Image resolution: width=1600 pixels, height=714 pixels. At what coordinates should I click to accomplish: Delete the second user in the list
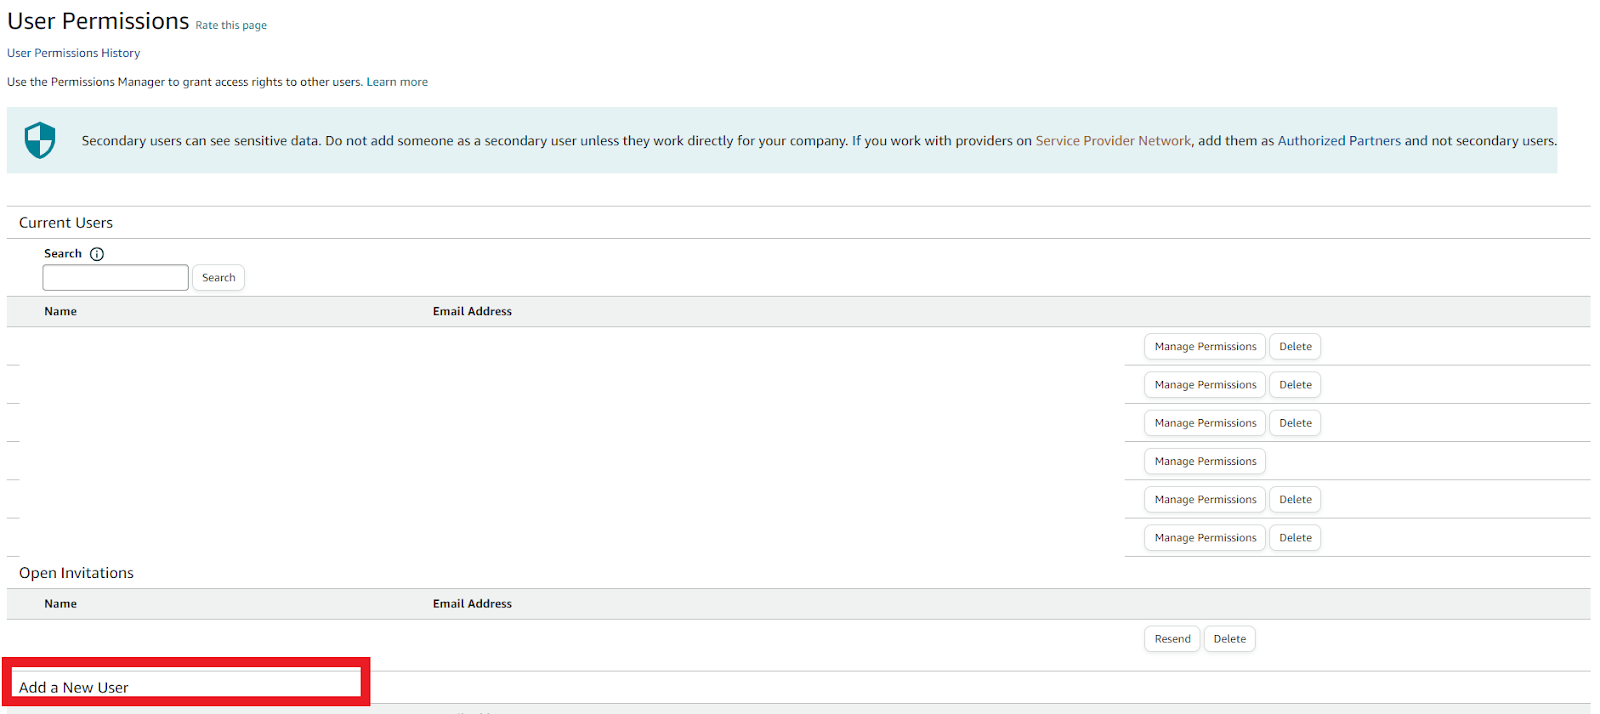pyautogui.click(x=1295, y=385)
